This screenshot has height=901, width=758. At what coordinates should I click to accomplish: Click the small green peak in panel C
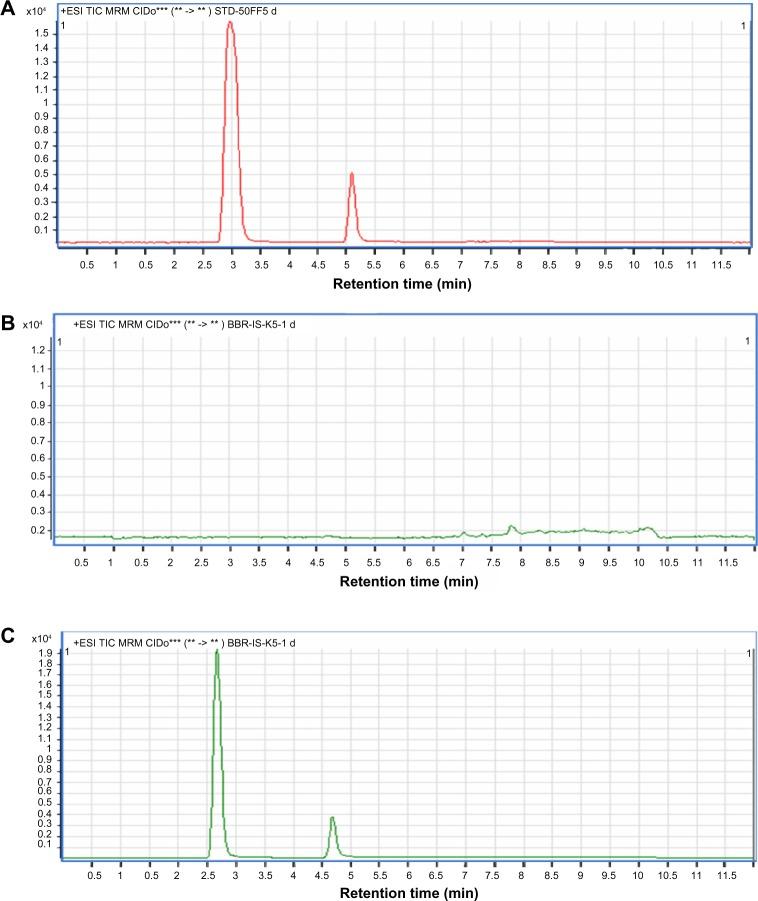[333, 837]
